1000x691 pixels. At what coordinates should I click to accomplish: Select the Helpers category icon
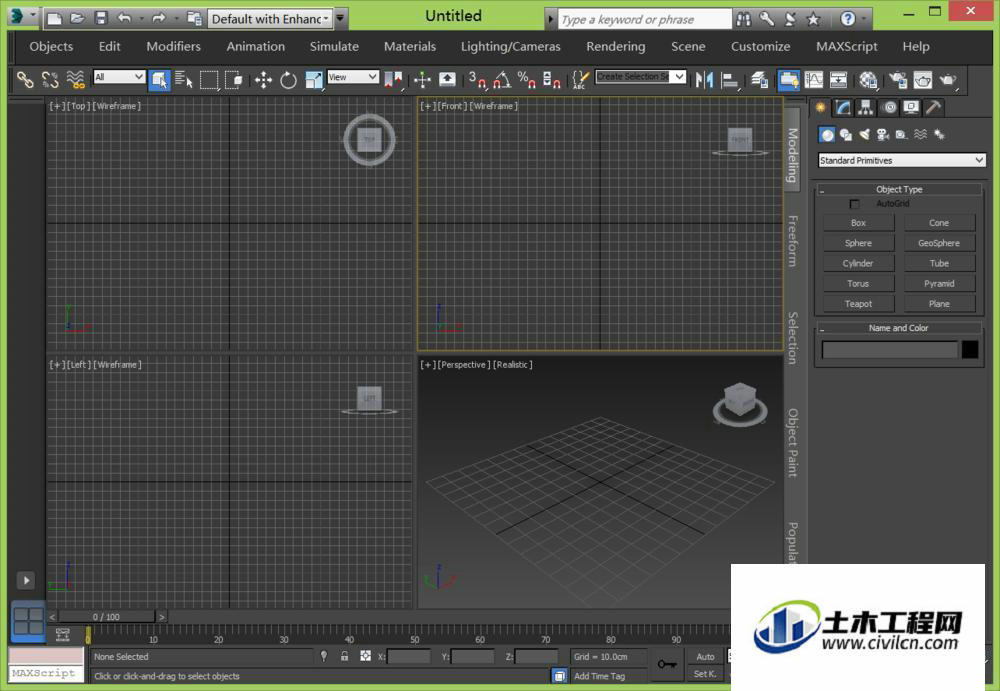(901, 135)
